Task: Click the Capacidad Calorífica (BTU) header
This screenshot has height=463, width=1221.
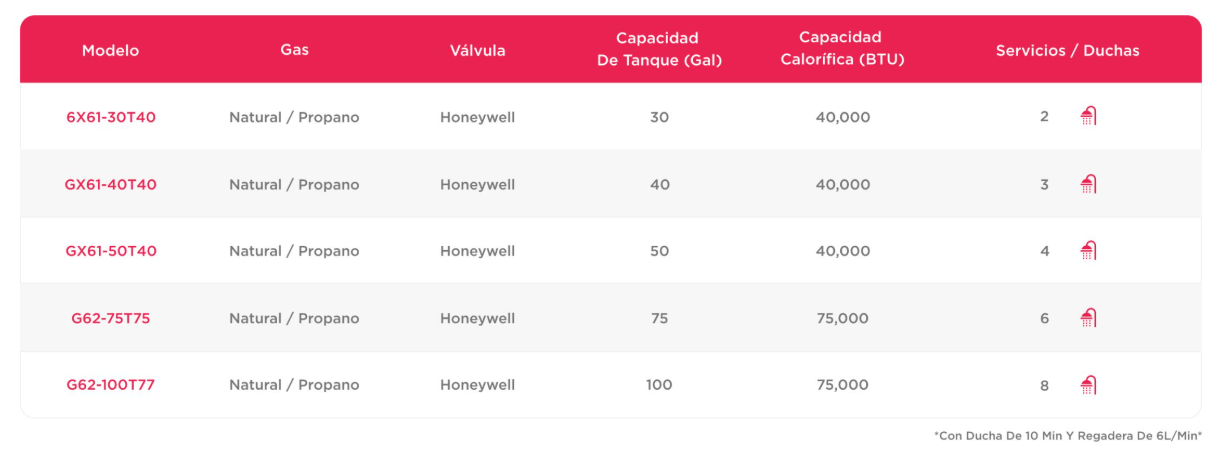Action: (x=840, y=49)
